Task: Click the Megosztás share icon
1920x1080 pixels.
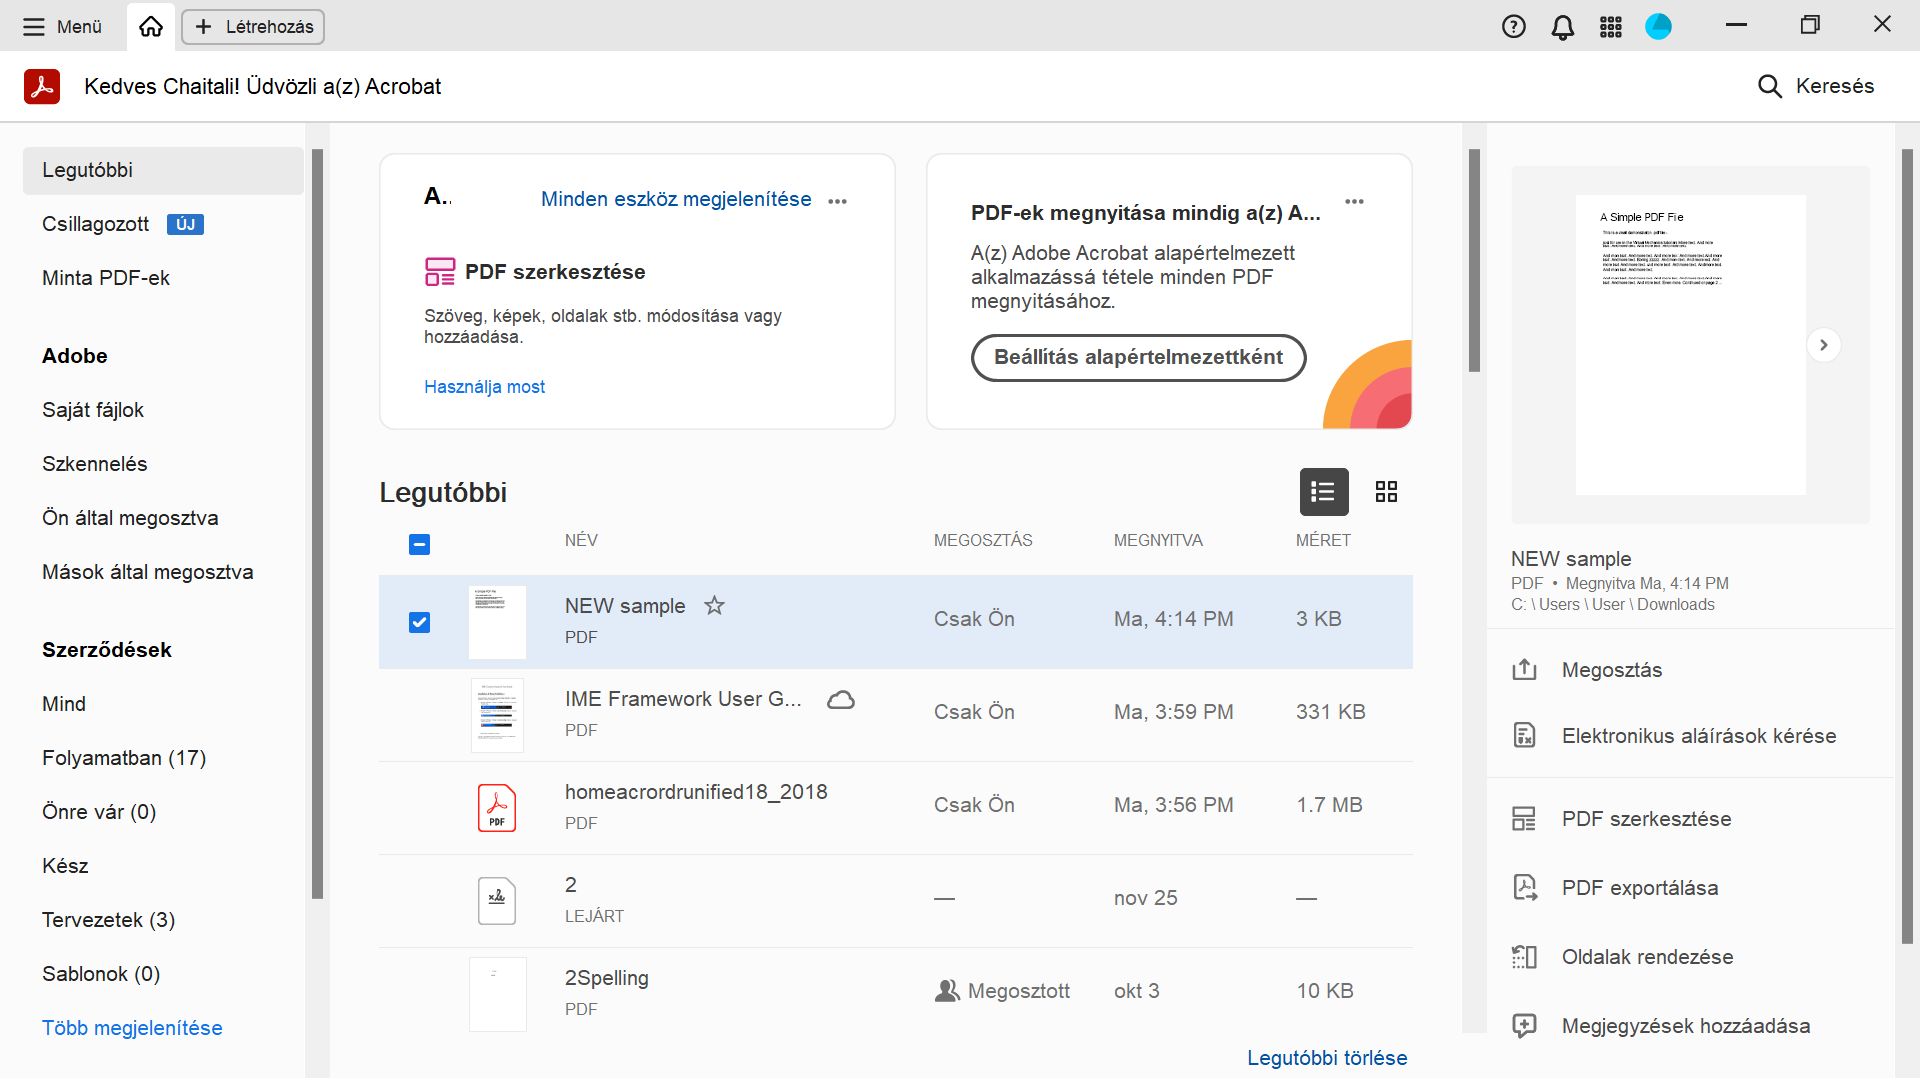Action: pos(1524,670)
